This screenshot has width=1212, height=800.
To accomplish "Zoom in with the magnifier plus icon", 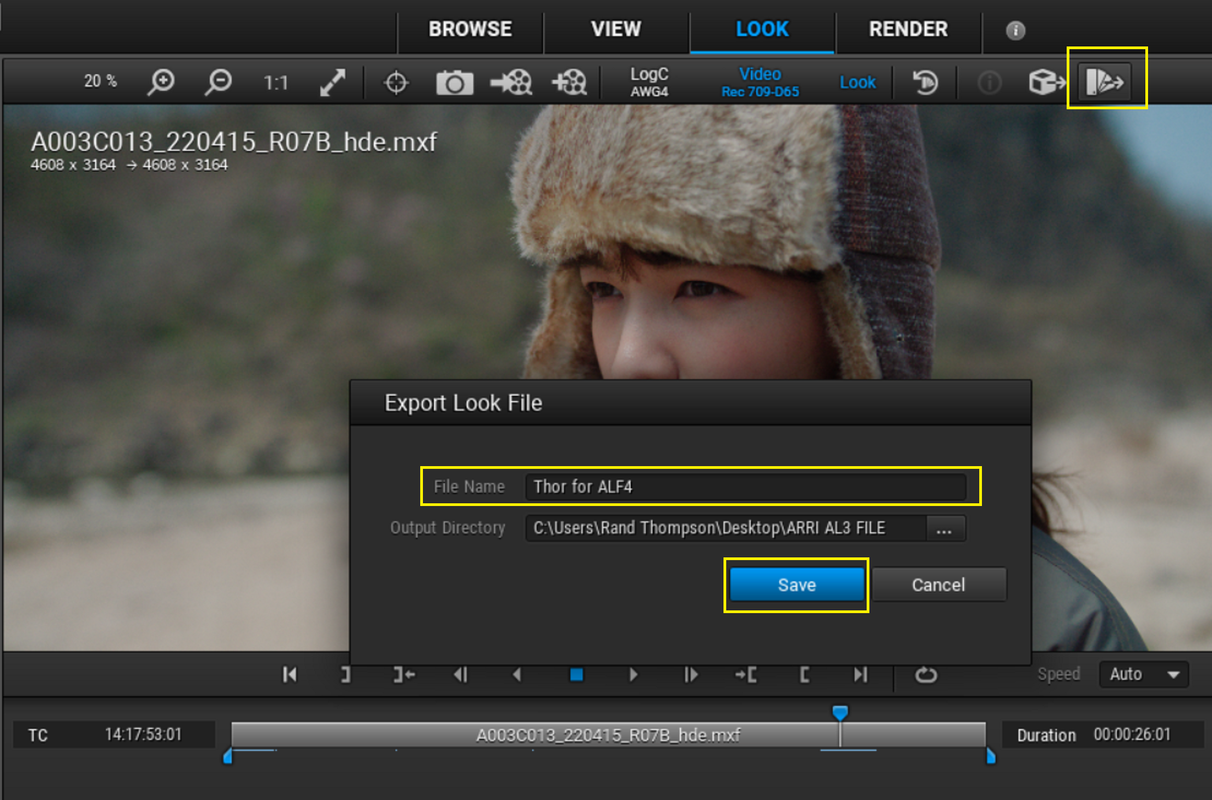I will coord(161,82).
